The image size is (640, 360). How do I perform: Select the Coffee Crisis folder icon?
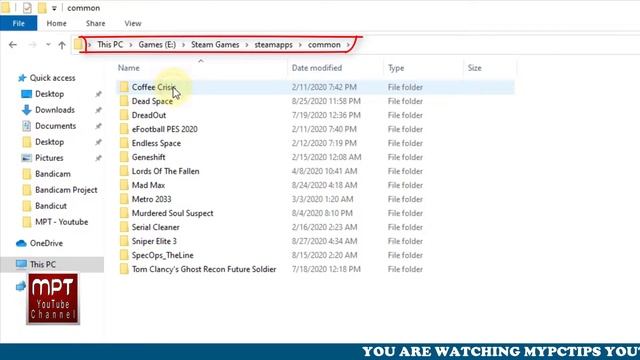[124, 87]
